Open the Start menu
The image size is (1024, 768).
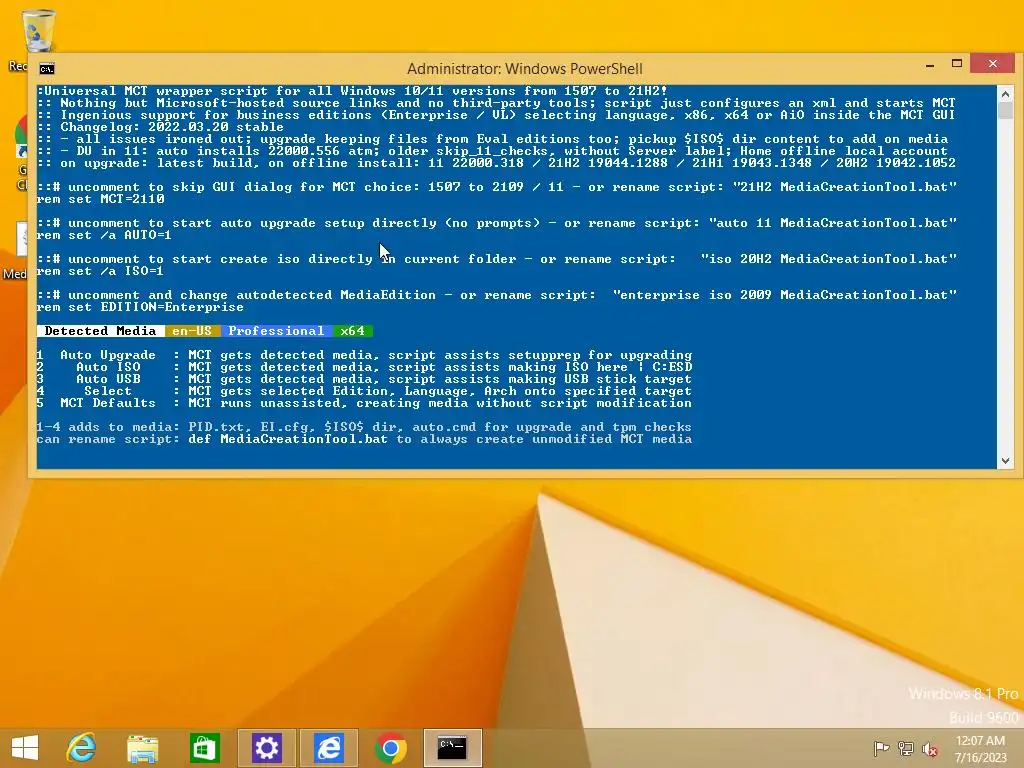(x=25, y=748)
